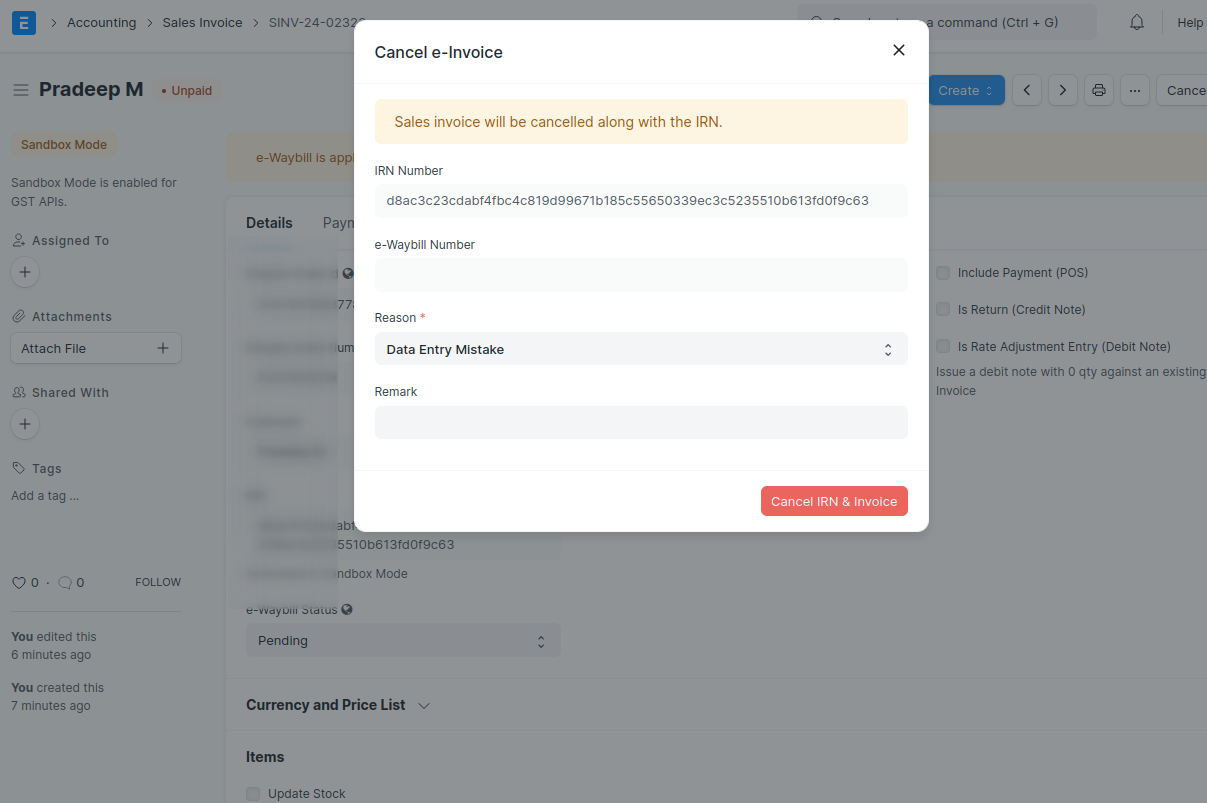Go to previous document arrow
Viewport: 1207px width, 803px height.
pyautogui.click(x=1027, y=90)
